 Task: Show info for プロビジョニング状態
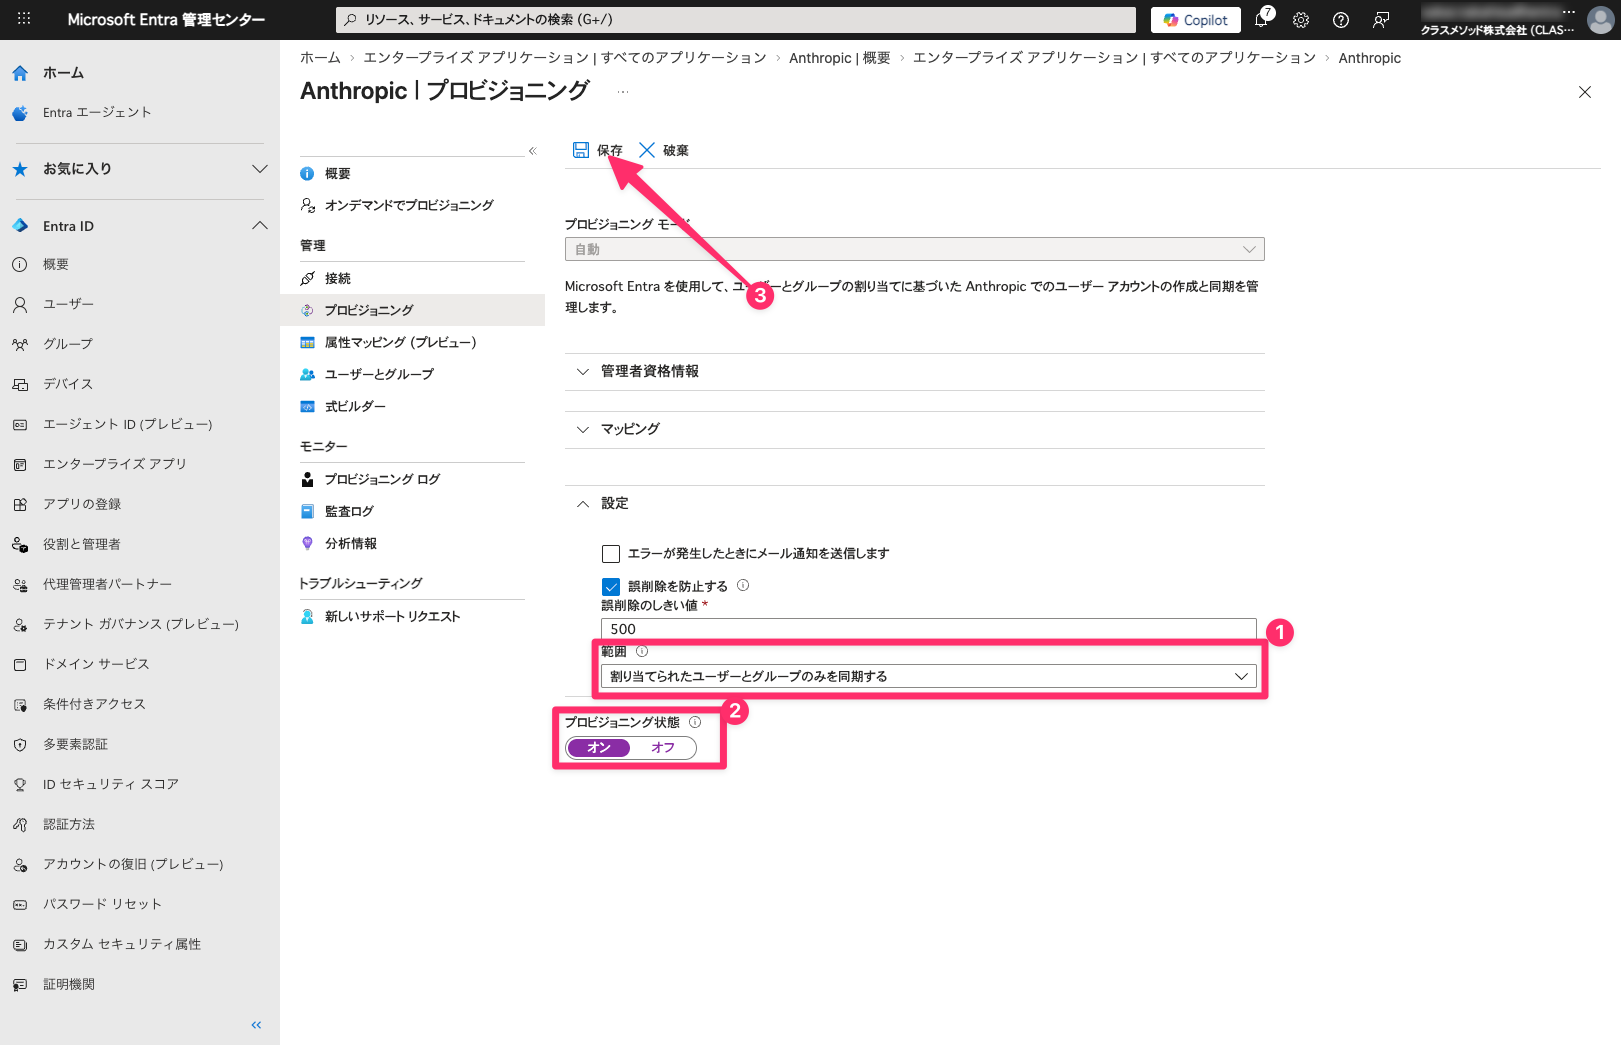coord(695,722)
